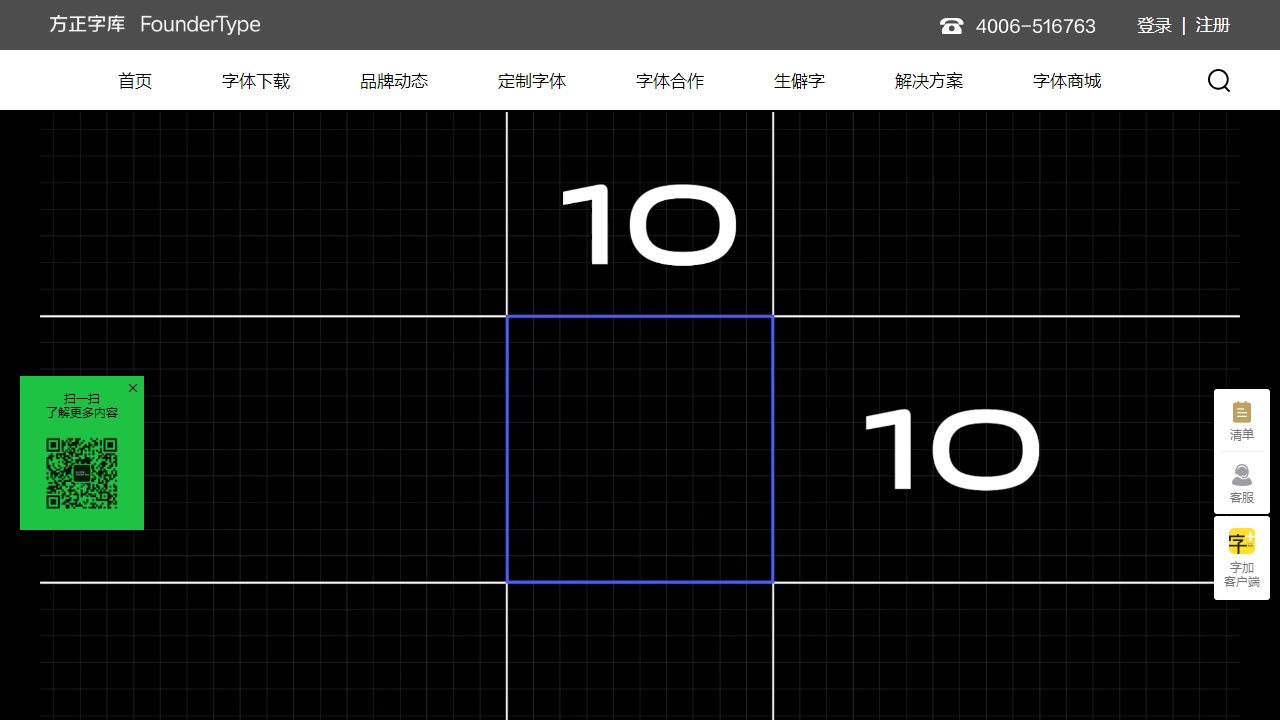Open the 字加 client icon
The image size is (1280, 720).
1242,558
